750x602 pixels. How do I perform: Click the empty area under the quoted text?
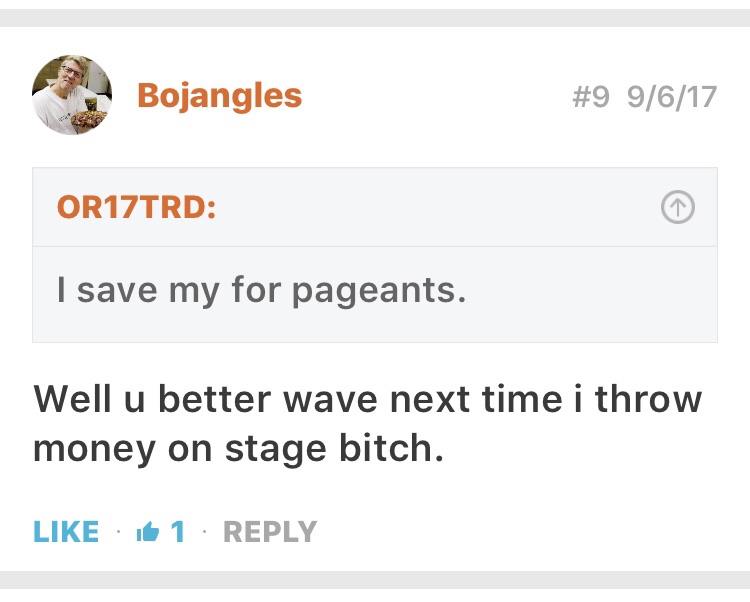pos(375,326)
